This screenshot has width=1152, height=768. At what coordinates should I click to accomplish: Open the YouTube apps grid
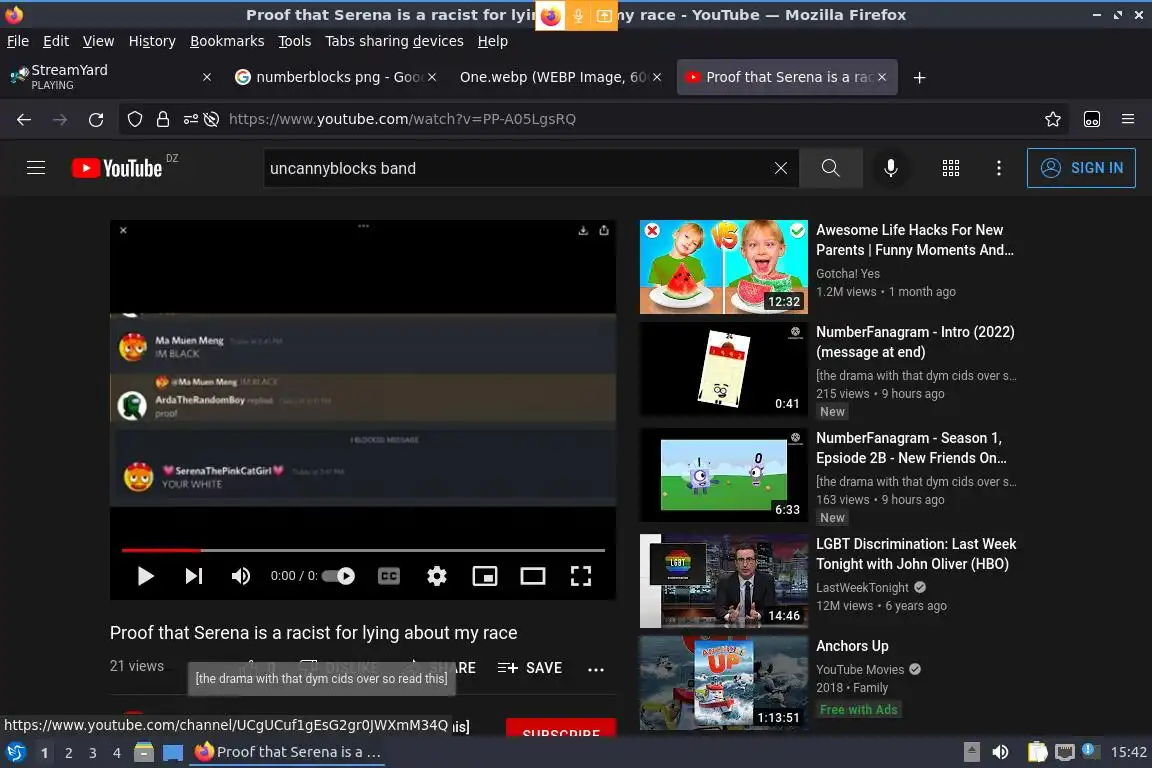click(x=951, y=168)
